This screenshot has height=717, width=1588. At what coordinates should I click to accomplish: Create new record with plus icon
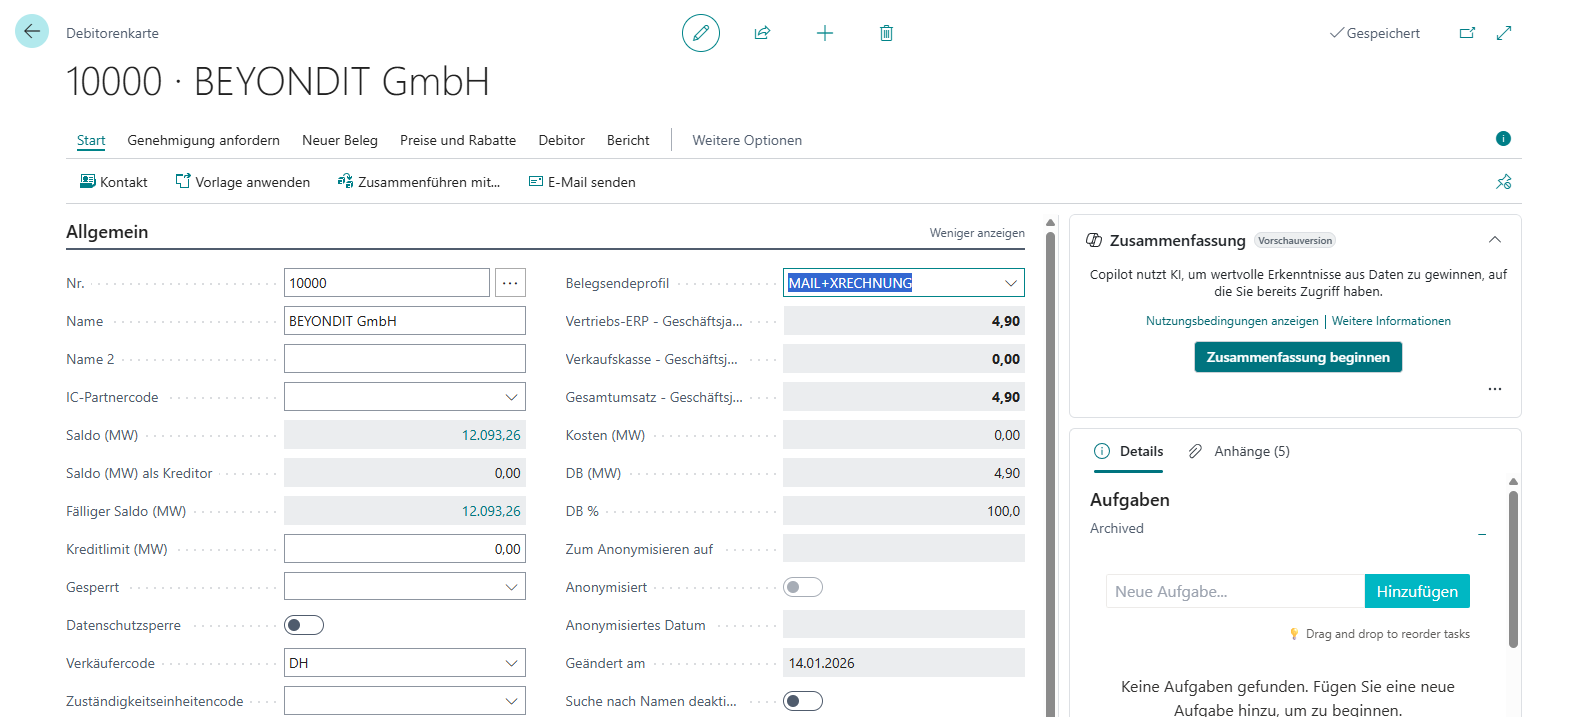[825, 33]
